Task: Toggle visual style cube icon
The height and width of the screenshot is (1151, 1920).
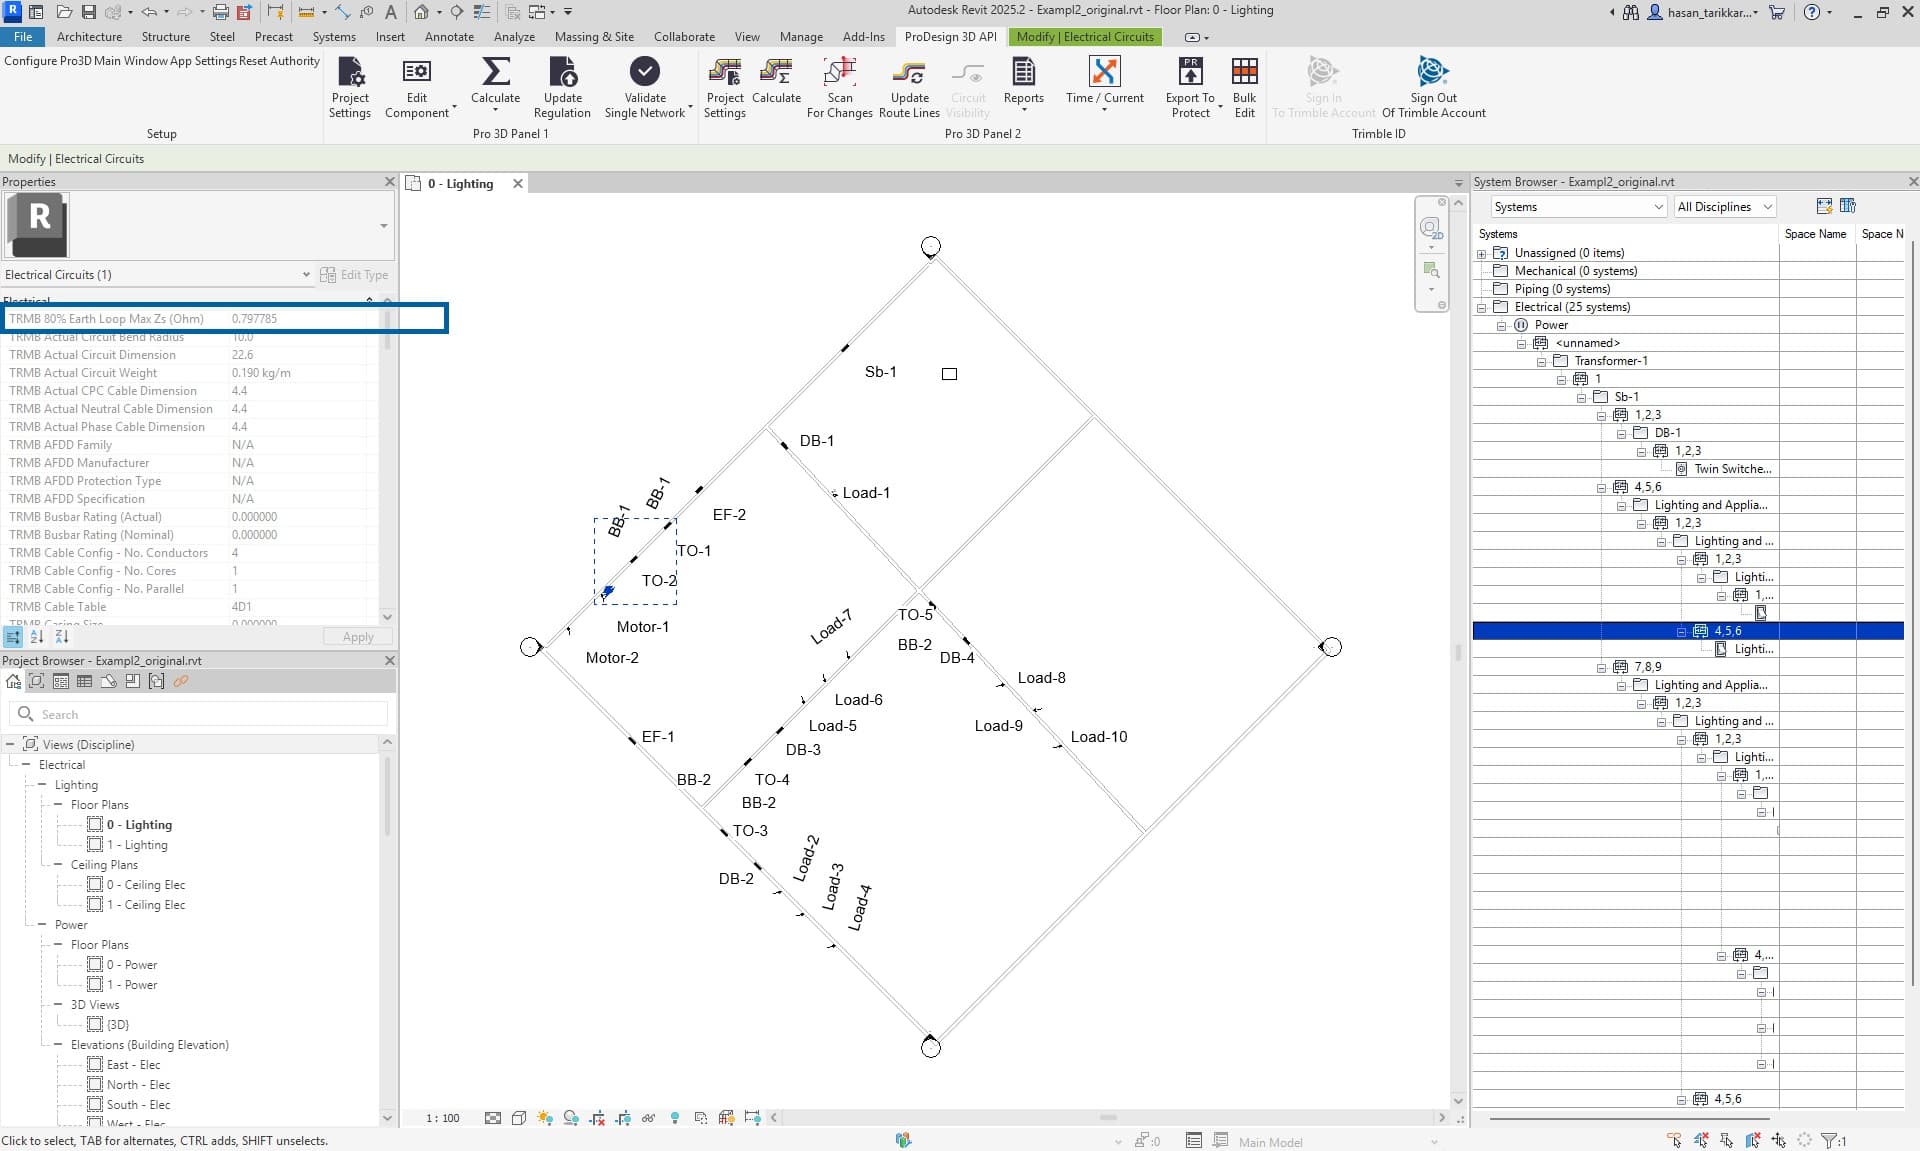Action: point(519,1118)
